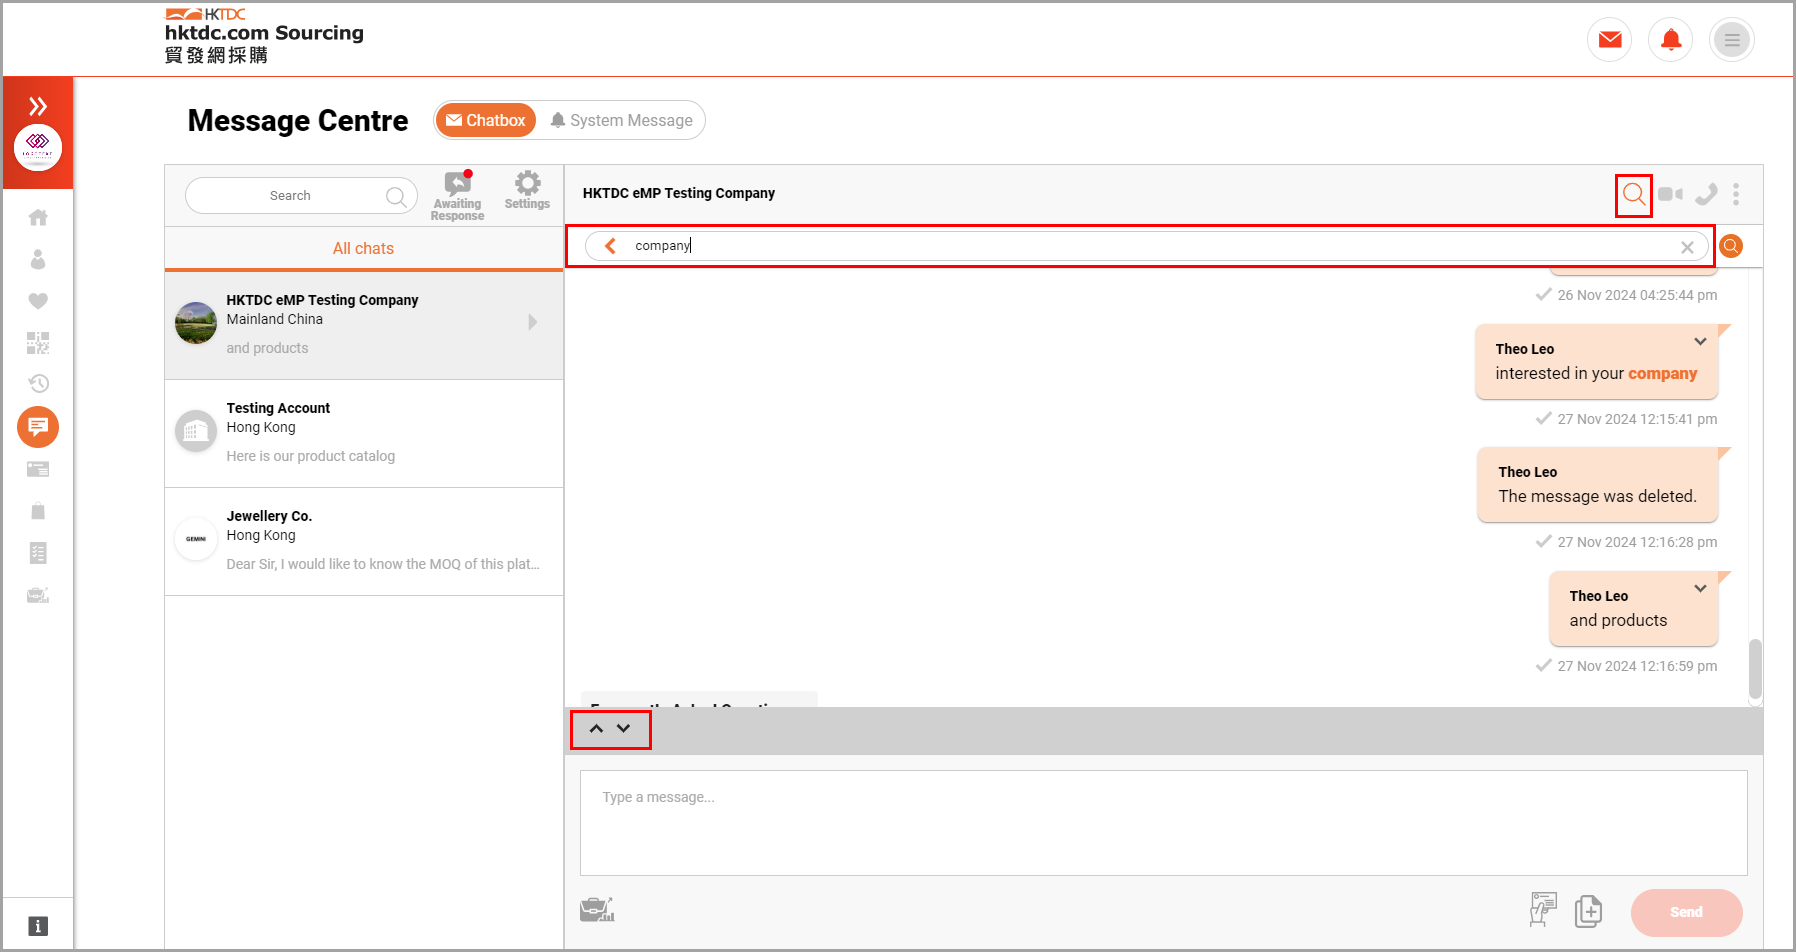Open Jewellery Co. conversation
Screen dimensions: 1796x952
point(364,541)
